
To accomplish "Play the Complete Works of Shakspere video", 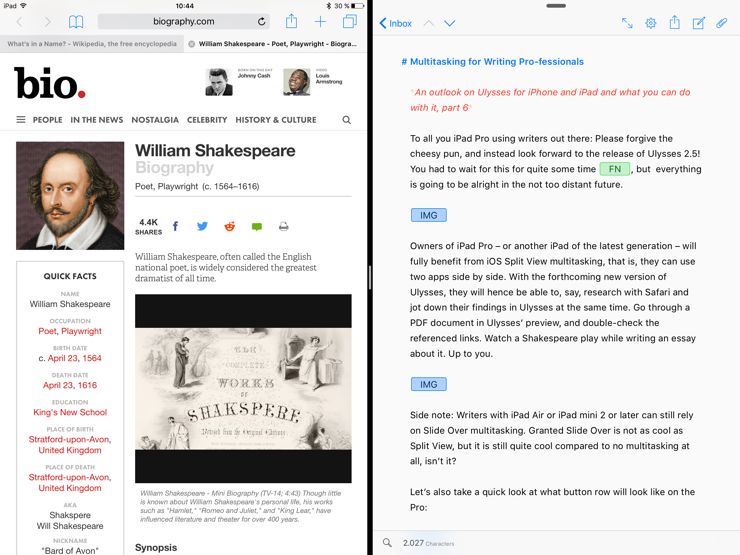I will 243,388.
